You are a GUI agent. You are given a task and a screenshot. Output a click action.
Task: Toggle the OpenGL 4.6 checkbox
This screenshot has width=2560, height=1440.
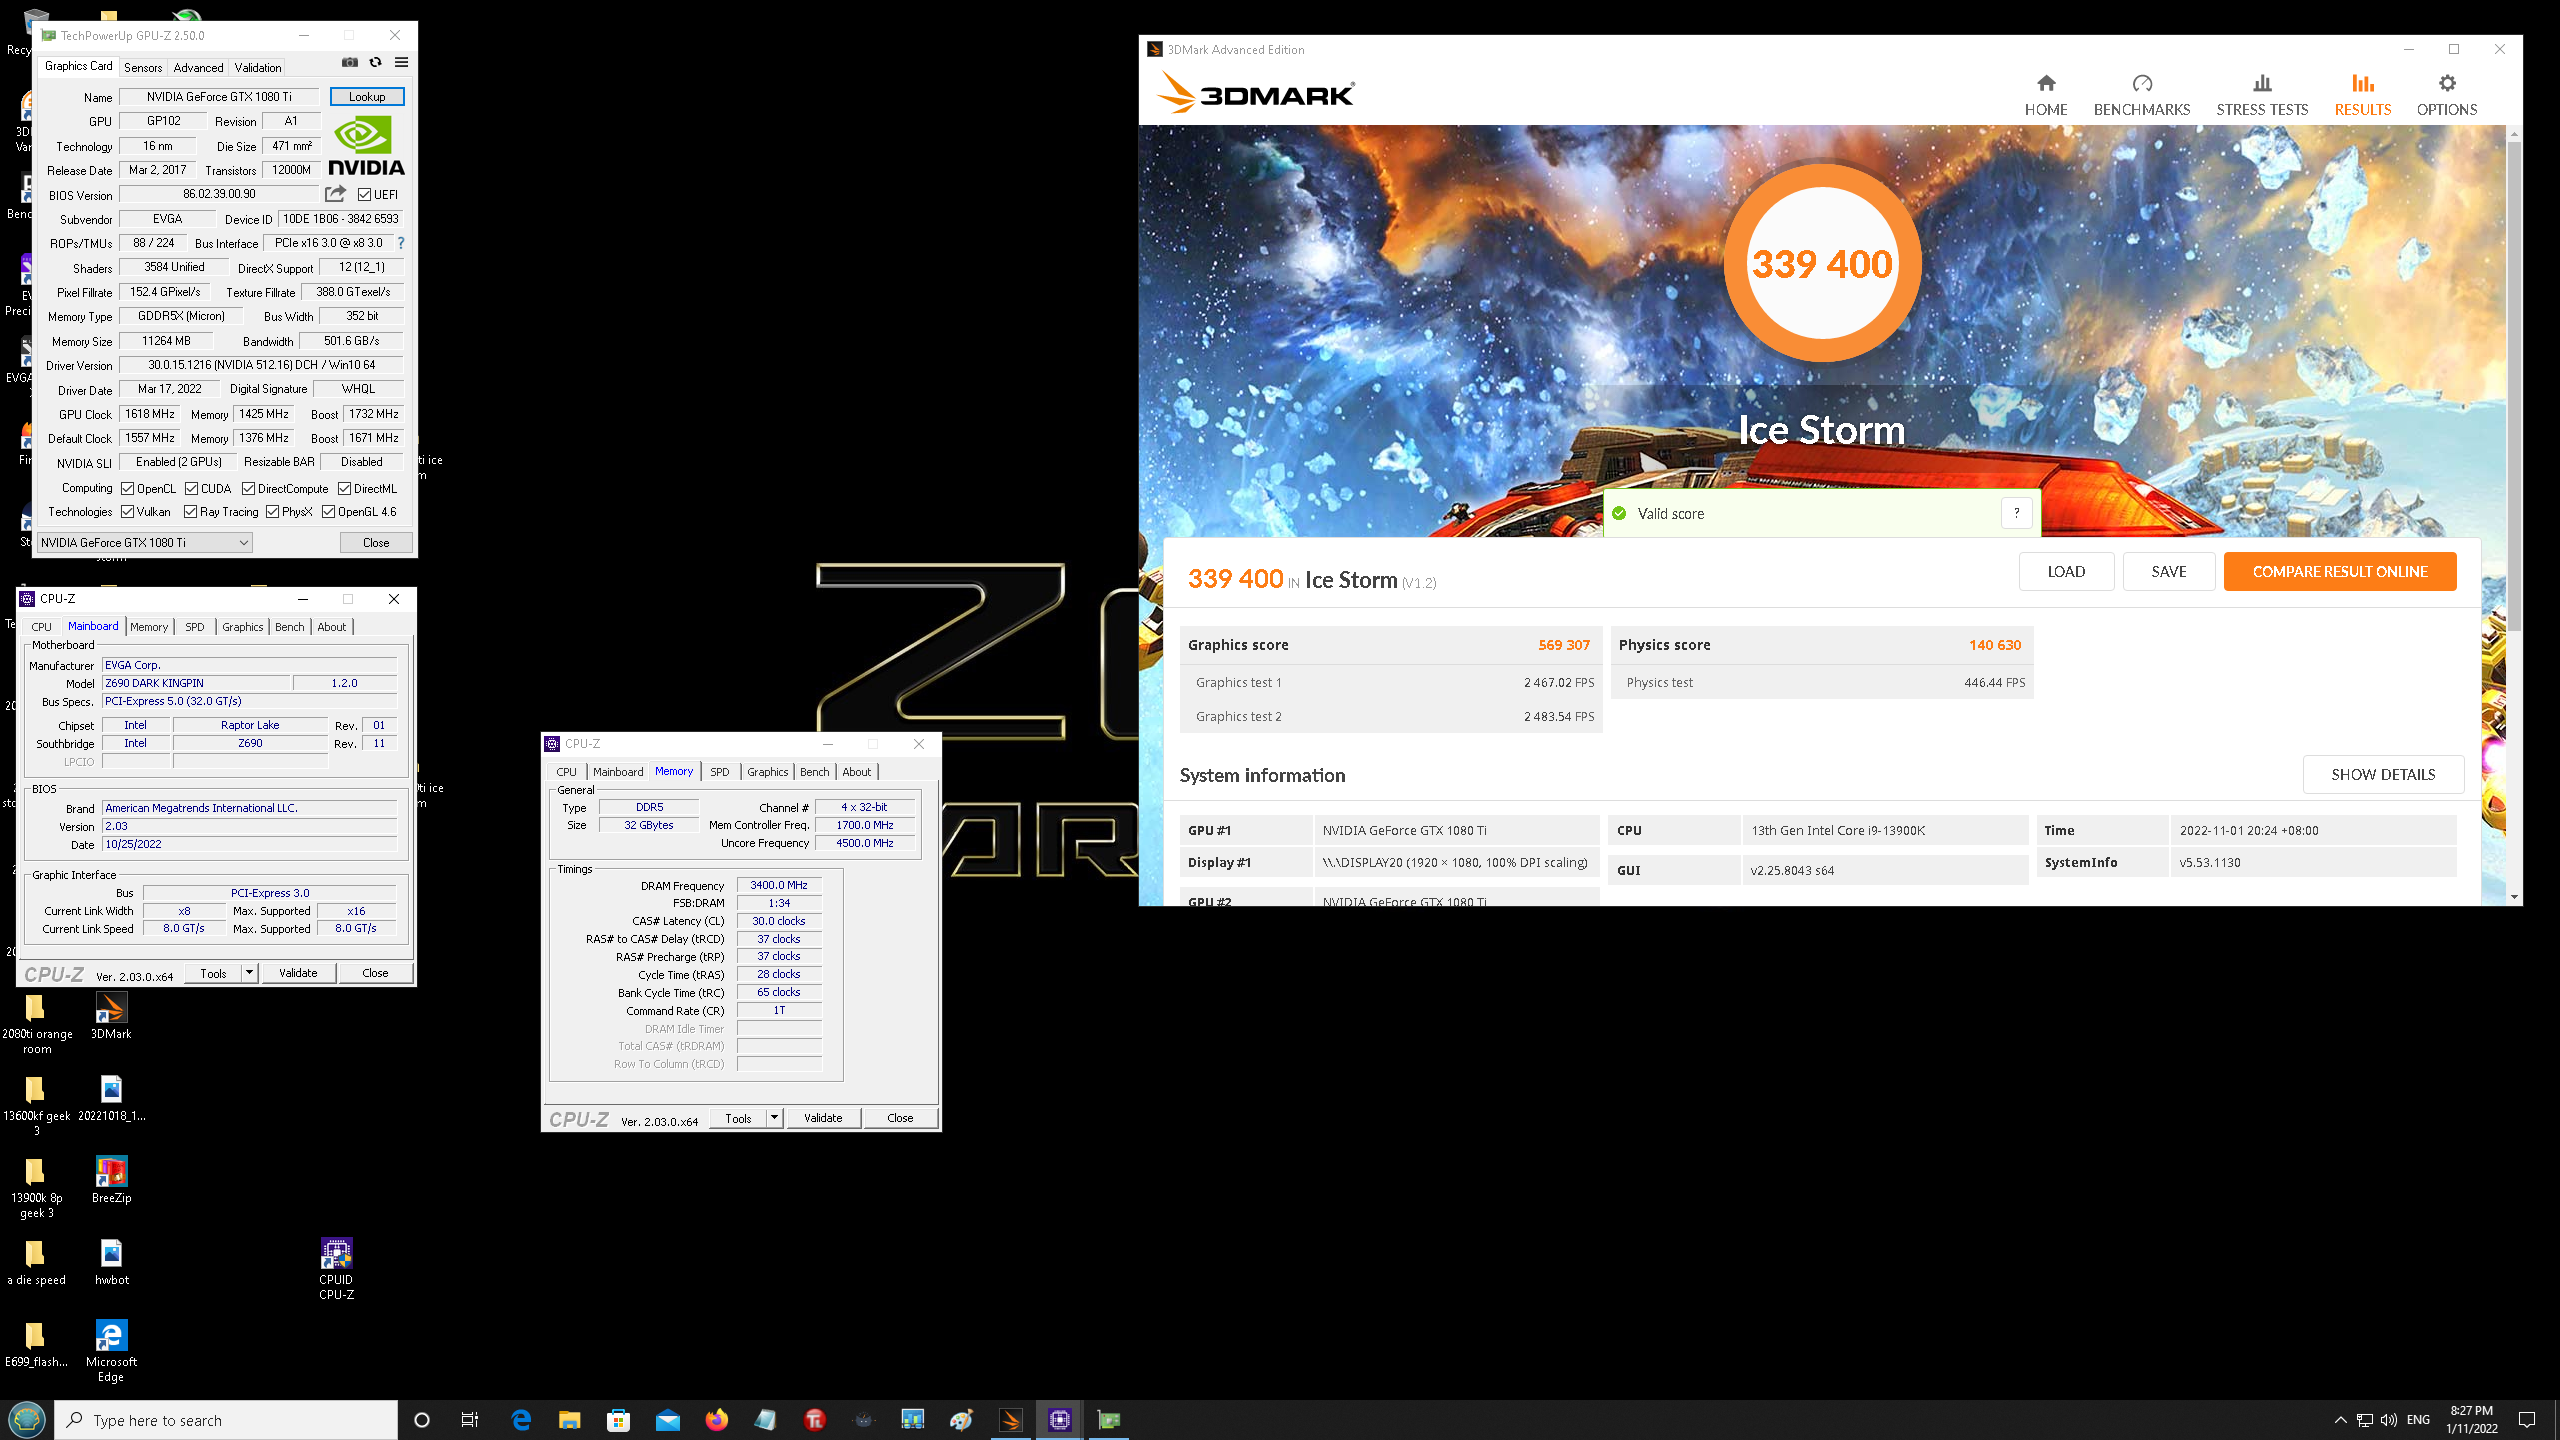pyautogui.click(x=329, y=512)
